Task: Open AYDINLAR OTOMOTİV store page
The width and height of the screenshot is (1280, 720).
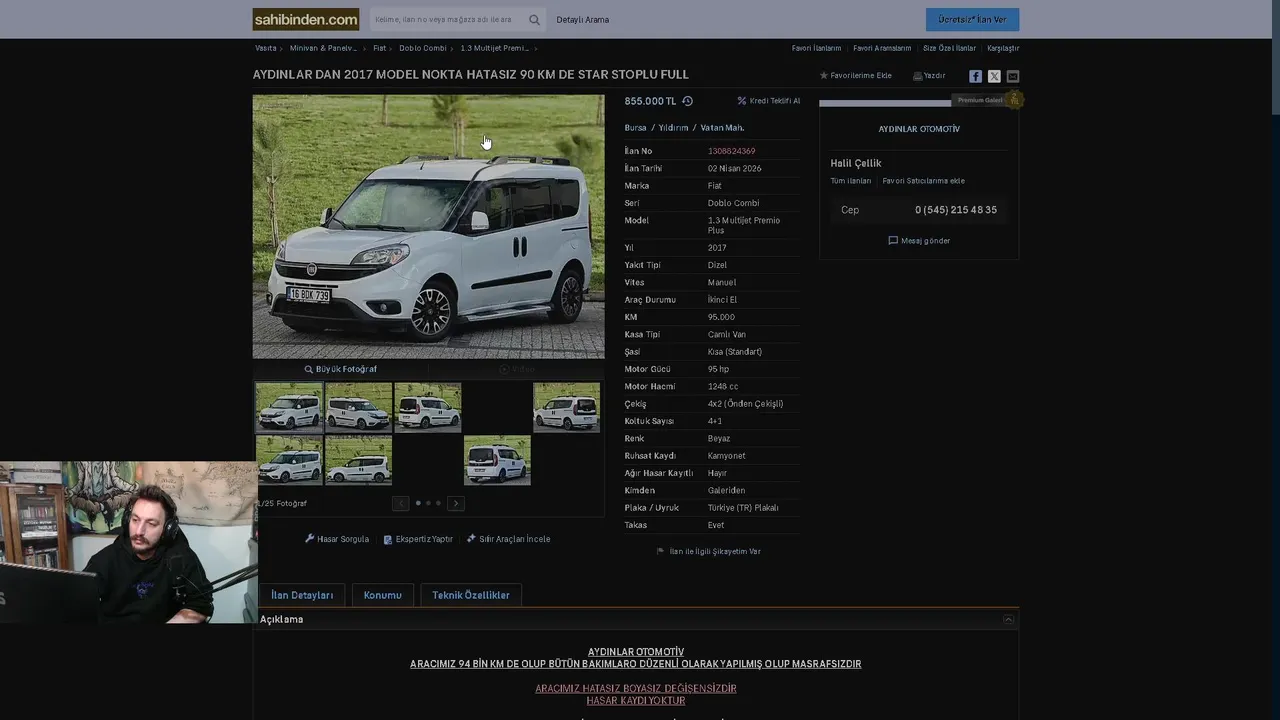Action: [x=919, y=129]
